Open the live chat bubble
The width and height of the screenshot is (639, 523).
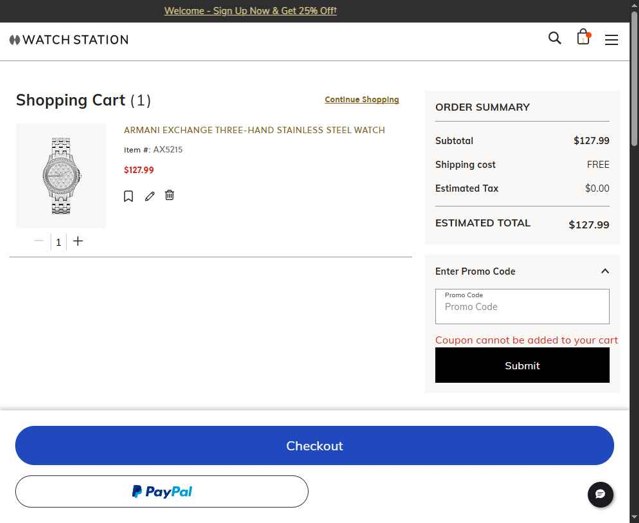click(600, 494)
